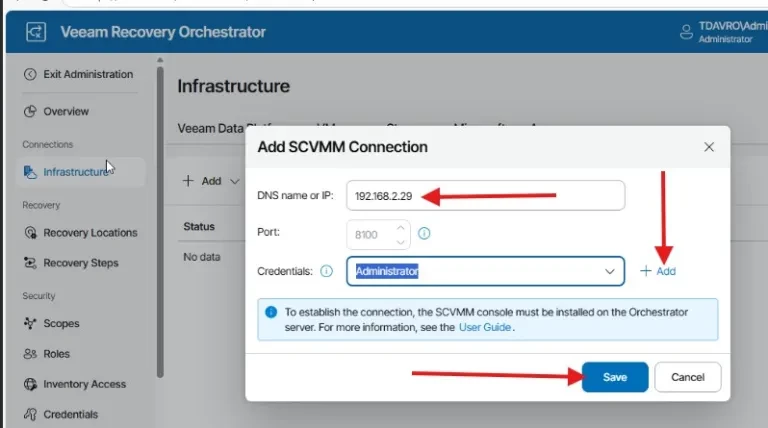Expand the Credentials dropdown
Screen dimensions: 768x428
[610, 271]
